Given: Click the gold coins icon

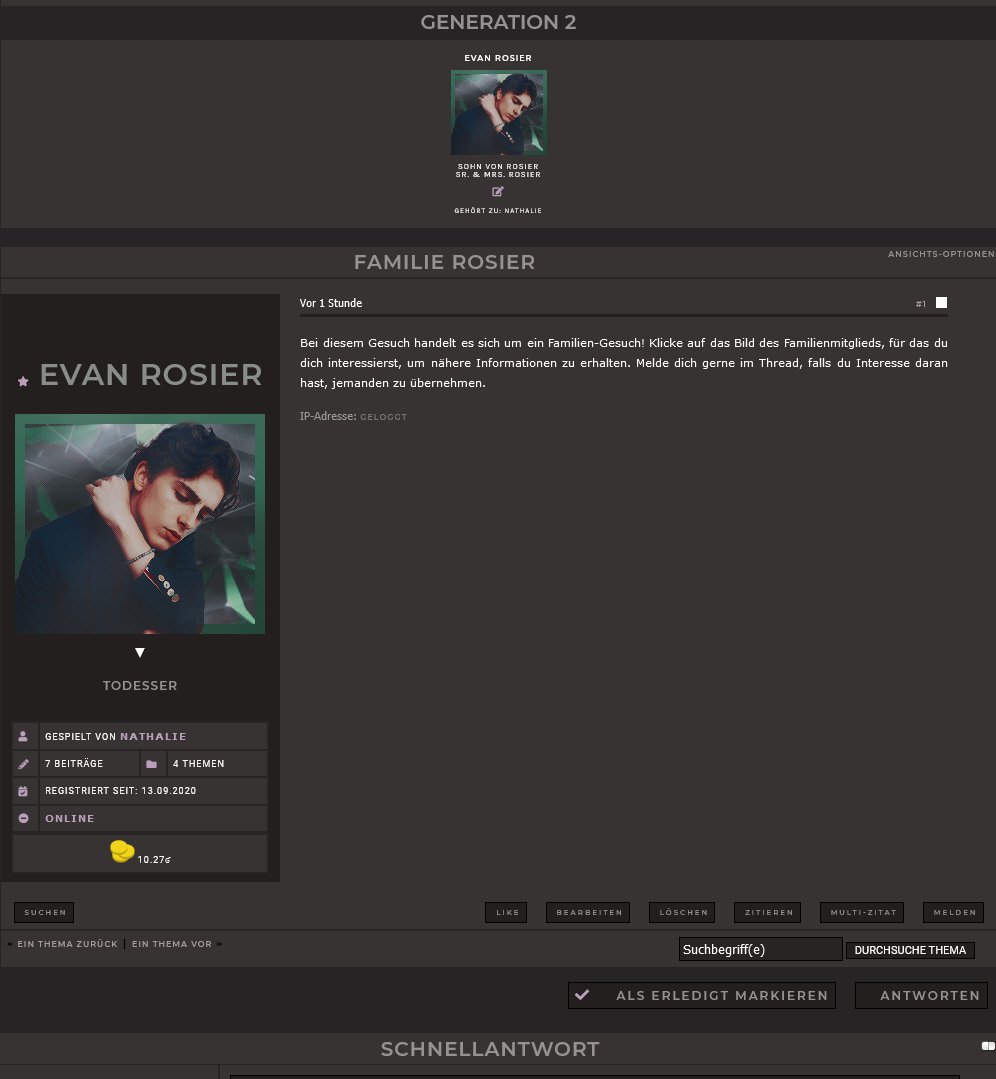Looking at the screenshot, I should [122, 852].
